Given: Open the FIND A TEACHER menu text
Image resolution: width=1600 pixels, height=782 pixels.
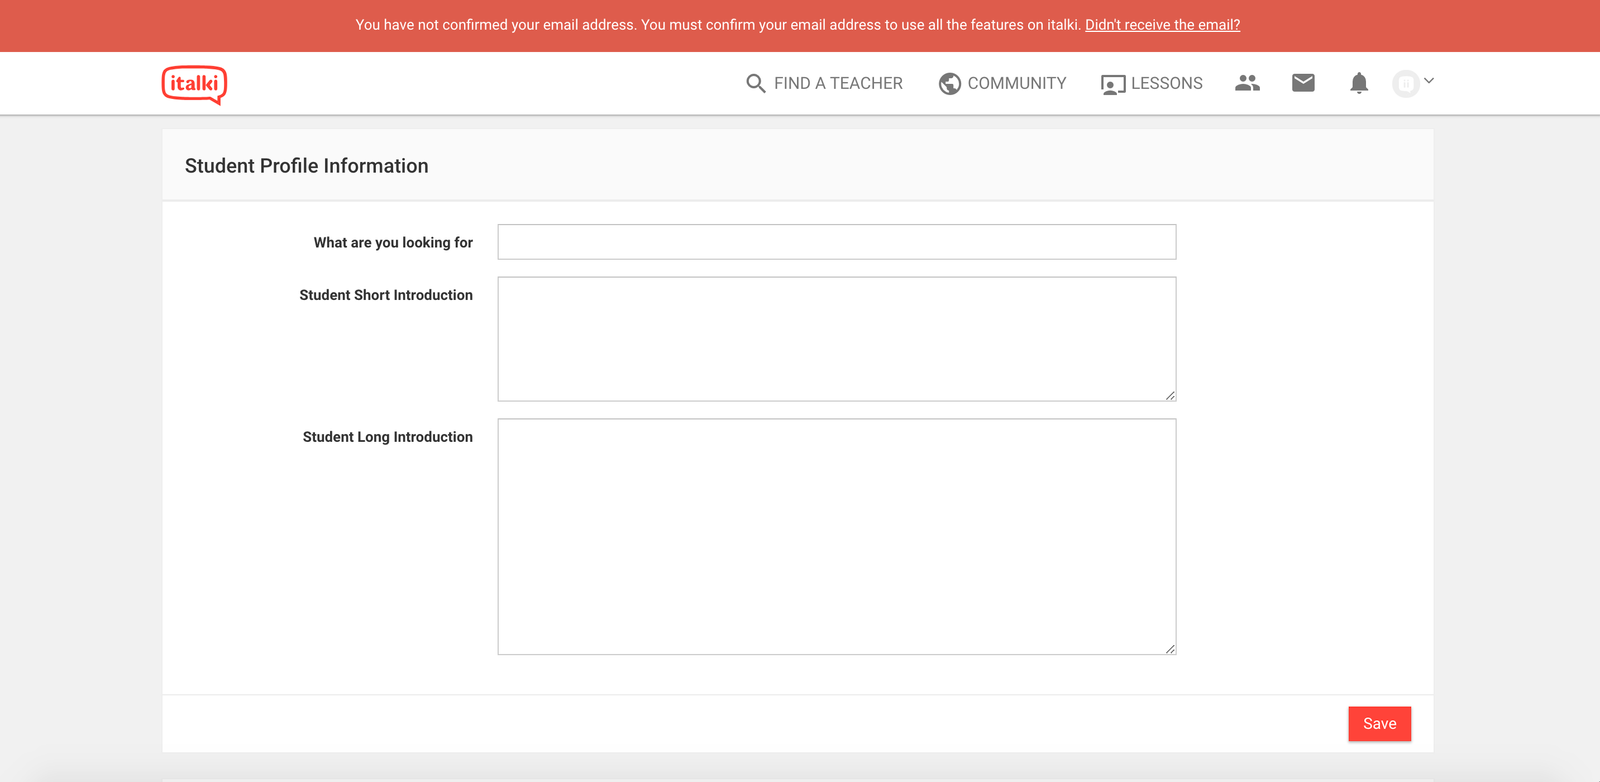Looking at the screenshot, I should (x=838, y=83).
